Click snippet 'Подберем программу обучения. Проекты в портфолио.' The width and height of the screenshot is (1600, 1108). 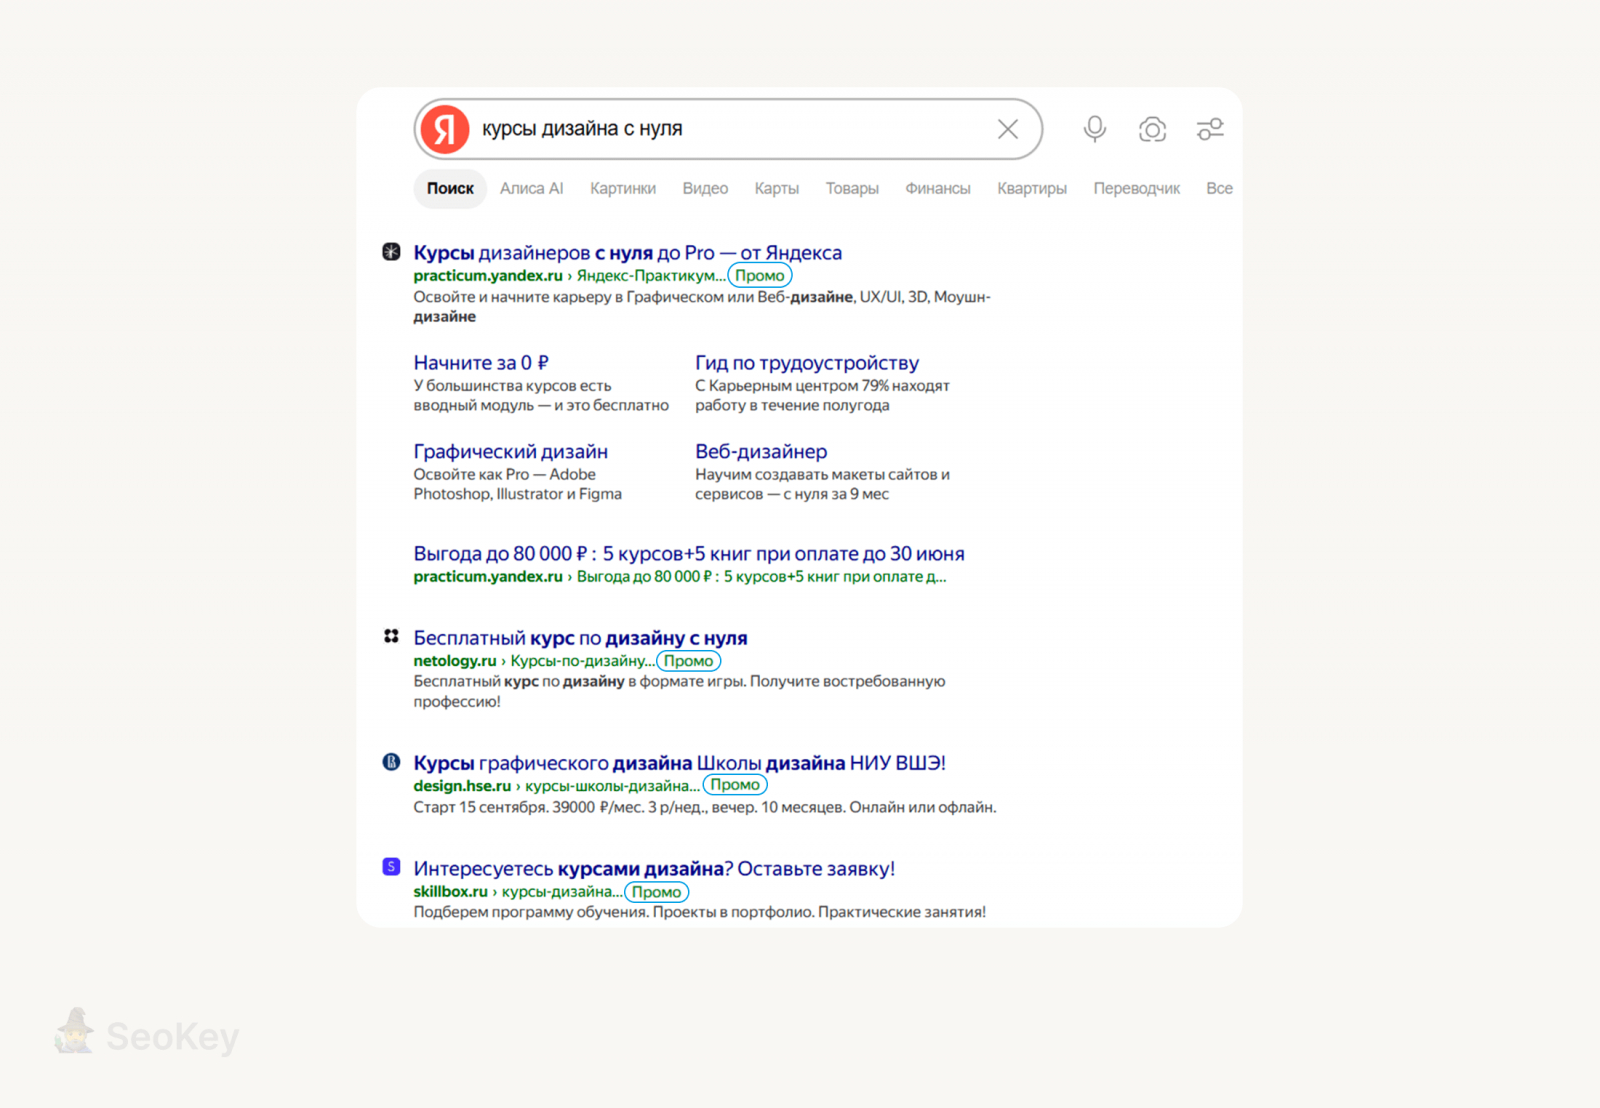[x=614, y=912]
